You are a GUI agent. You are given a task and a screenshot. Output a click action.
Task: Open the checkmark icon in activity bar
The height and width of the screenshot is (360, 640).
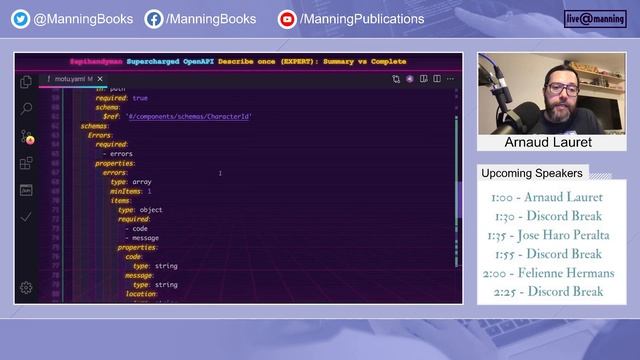point(26,217)
